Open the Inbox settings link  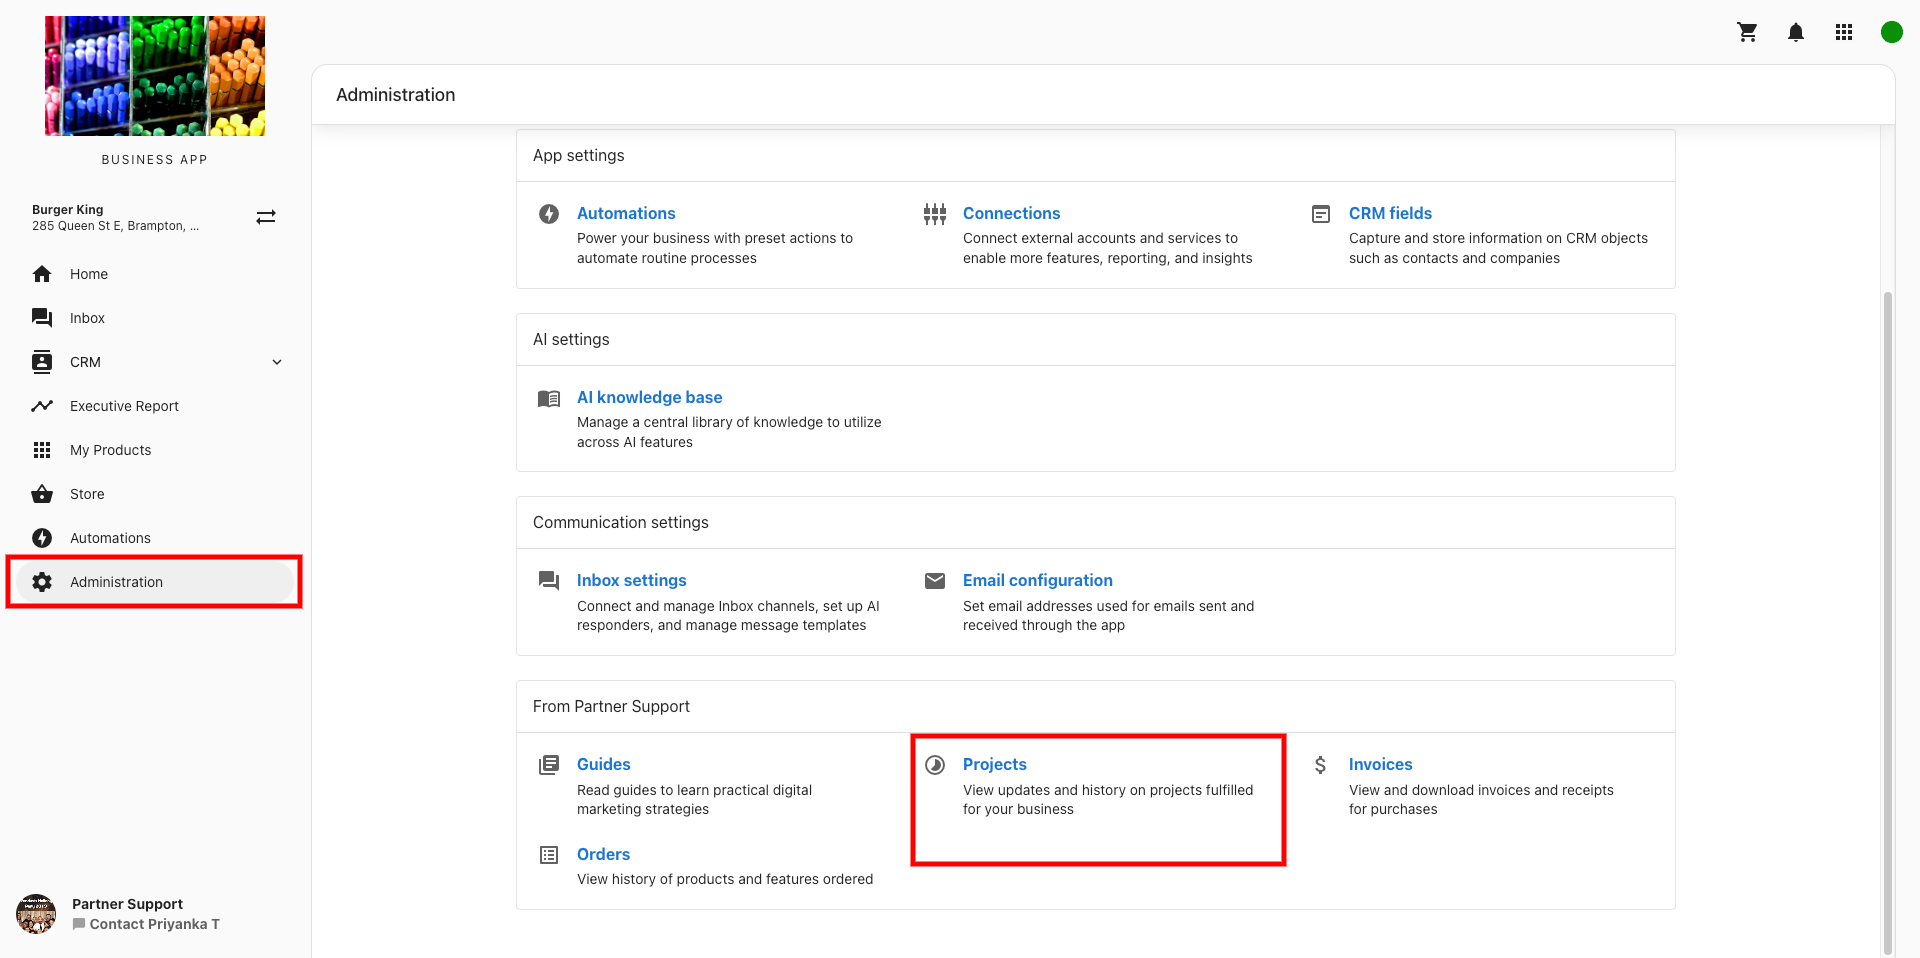631,580
